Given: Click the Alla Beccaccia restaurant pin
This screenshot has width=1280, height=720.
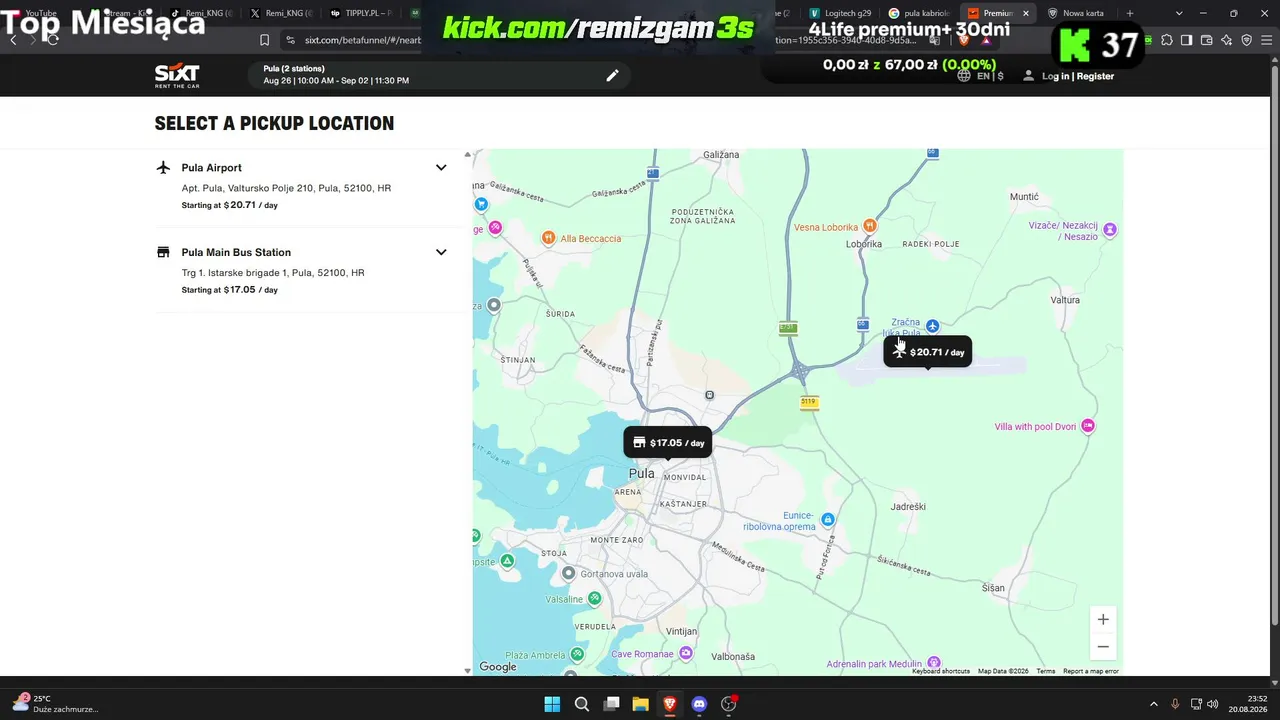Looking at the screenshot, I should (x=548, y=238).
